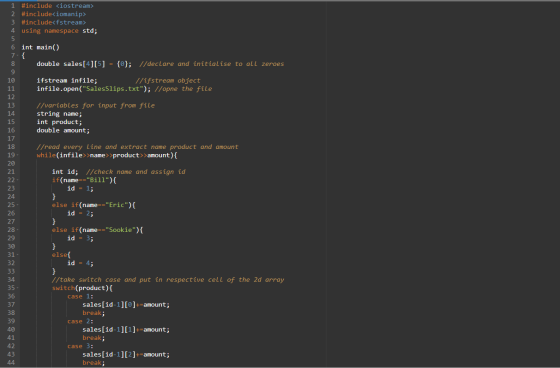
Task: Click the "else{" line 31
Action: click(61, 255)
